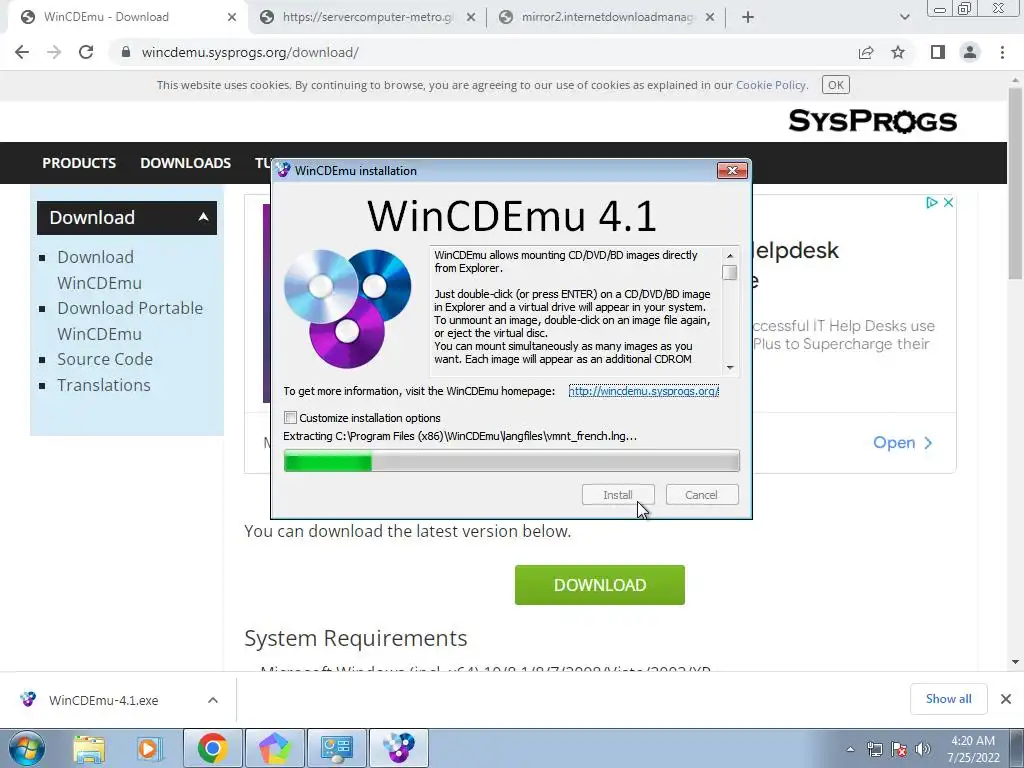The width and height of the screenshot is (1024, 768).
Task: Click the SysProgs logo
Action: click(x=872, y=121)
